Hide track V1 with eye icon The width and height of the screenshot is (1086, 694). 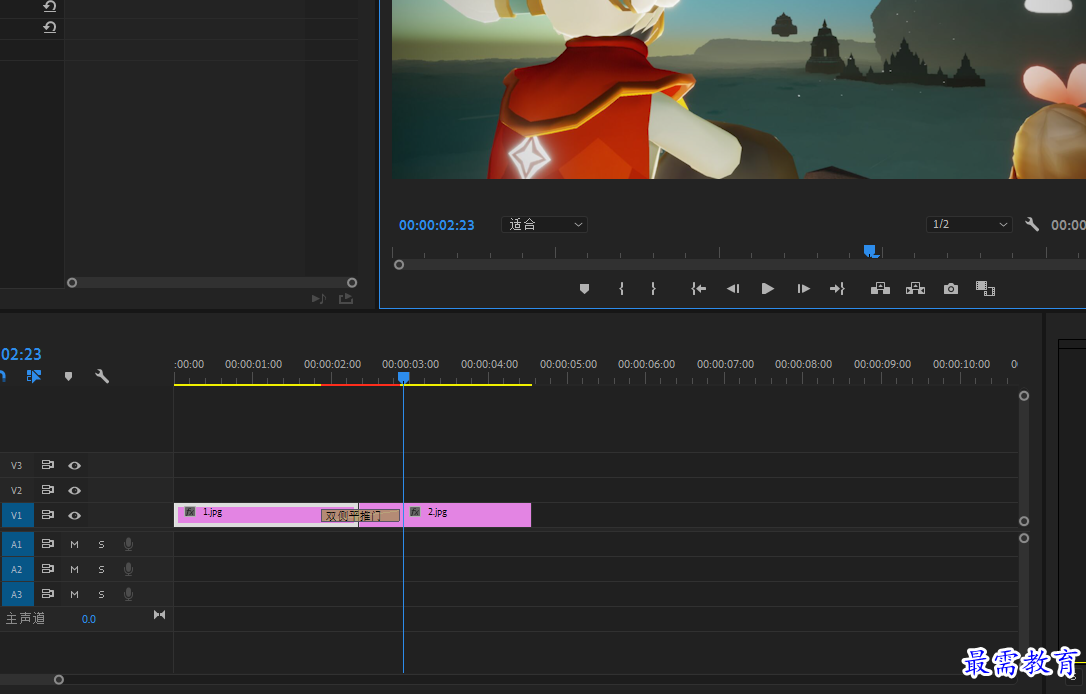coord(74,515)
